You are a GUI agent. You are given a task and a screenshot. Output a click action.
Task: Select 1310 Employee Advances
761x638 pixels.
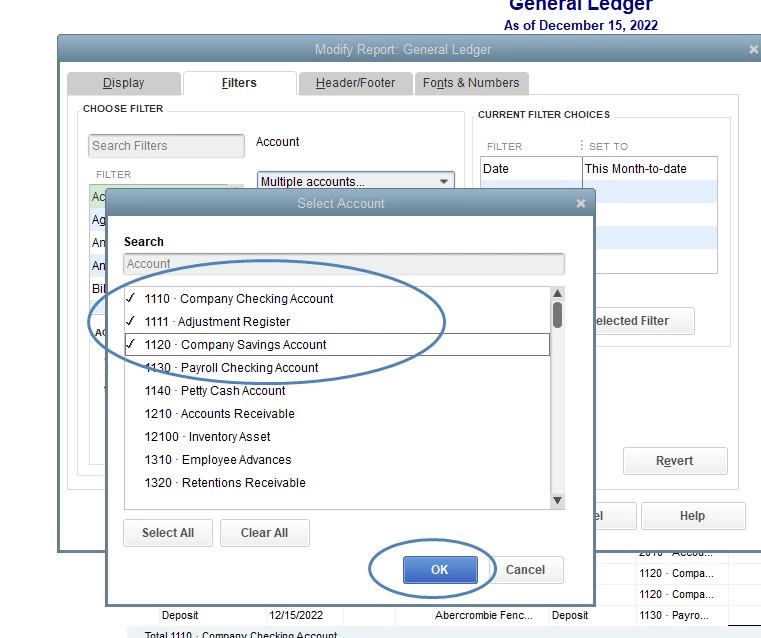(337, 459)
